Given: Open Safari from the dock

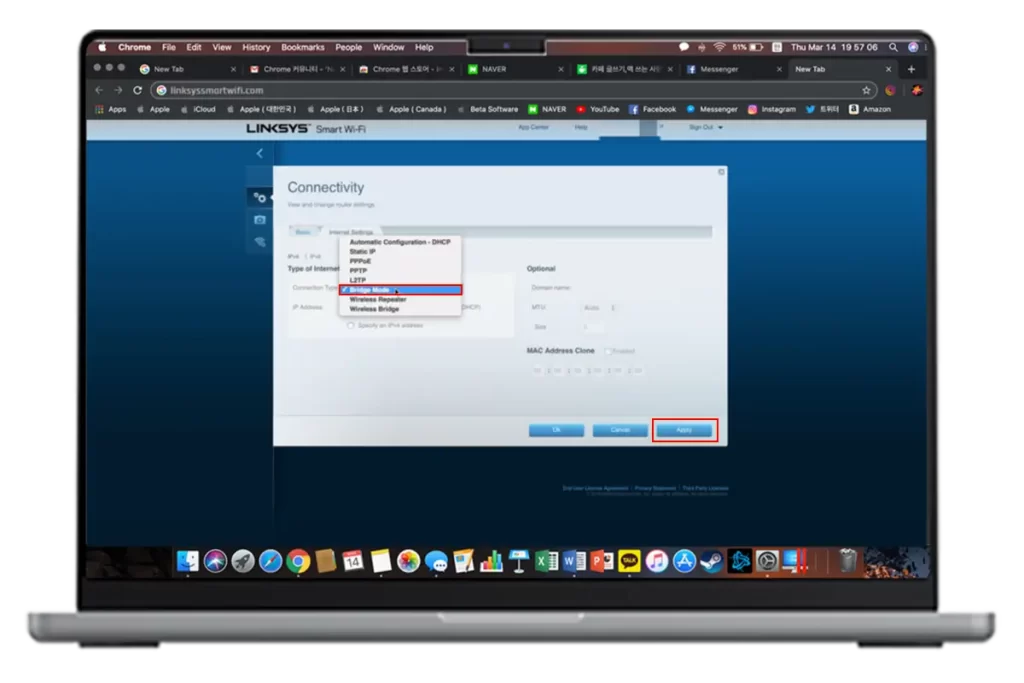Looking at the screenshot, I should [270, 562].
